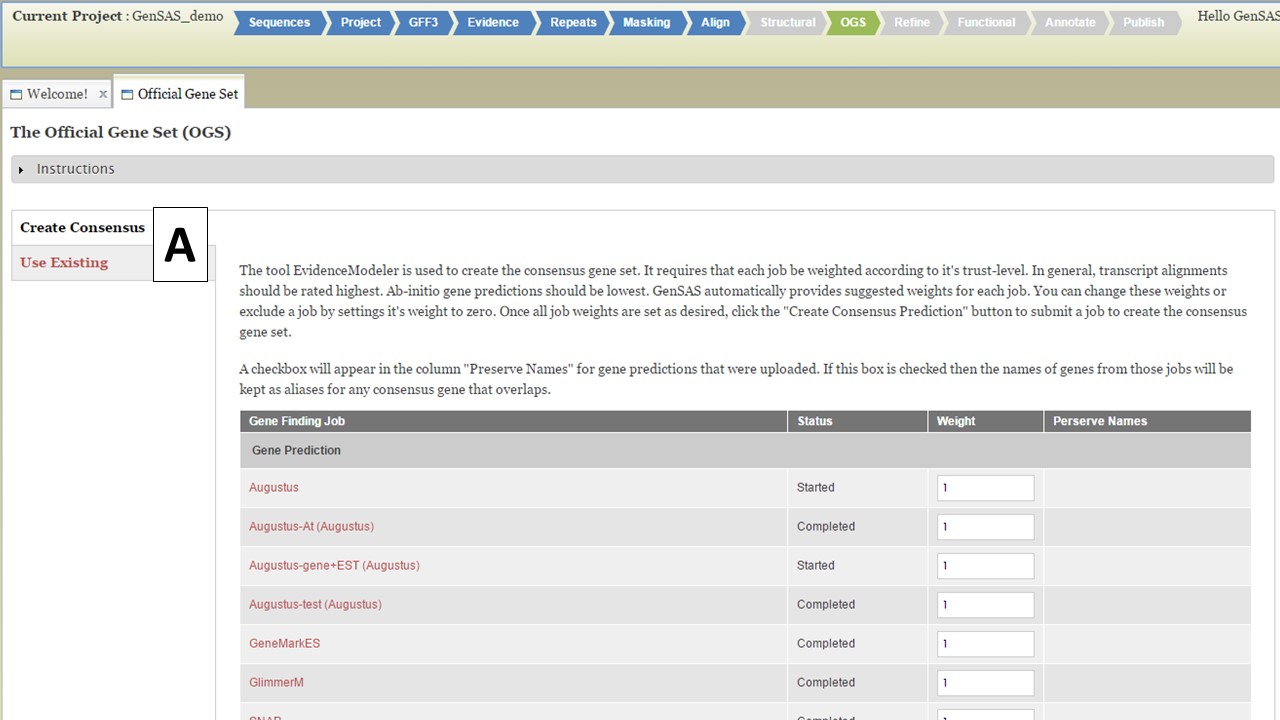
Task: Open the GeneMarkES job link
Action: [x=285, y=644]
